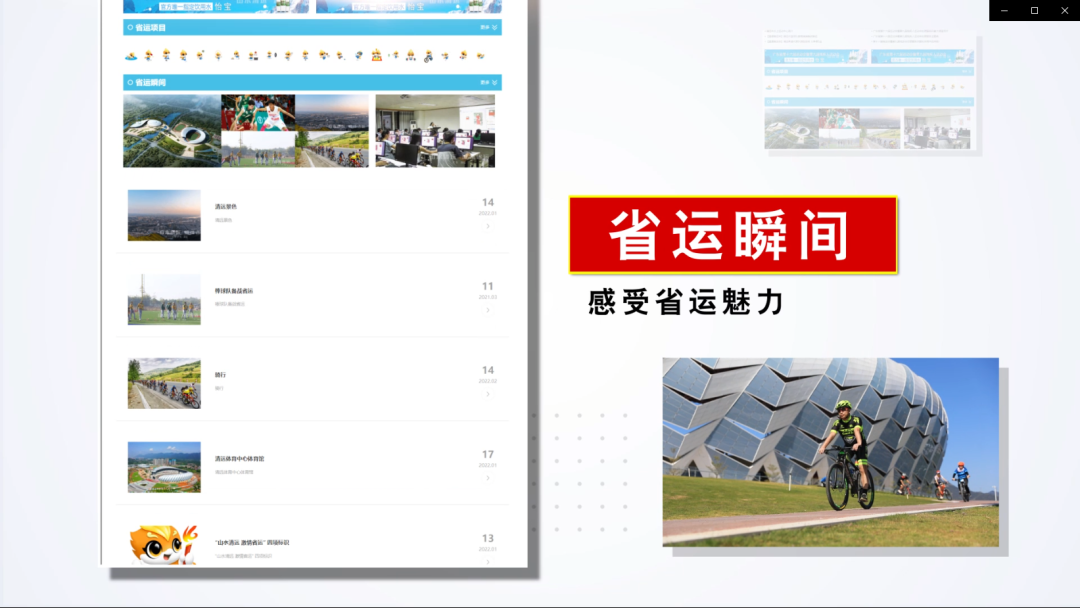Click arrow icon beside 清远体育中心体育馆 entry
1080x608 pixels.
pyautogui.click(x=488, y=478)
